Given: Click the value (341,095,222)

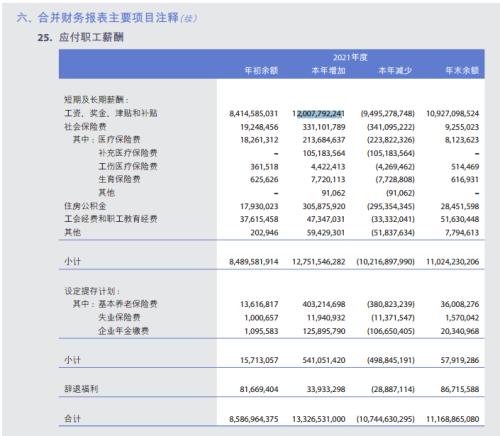Looking at the screenshot, I should pyautogui.click(x=391, y=127).
